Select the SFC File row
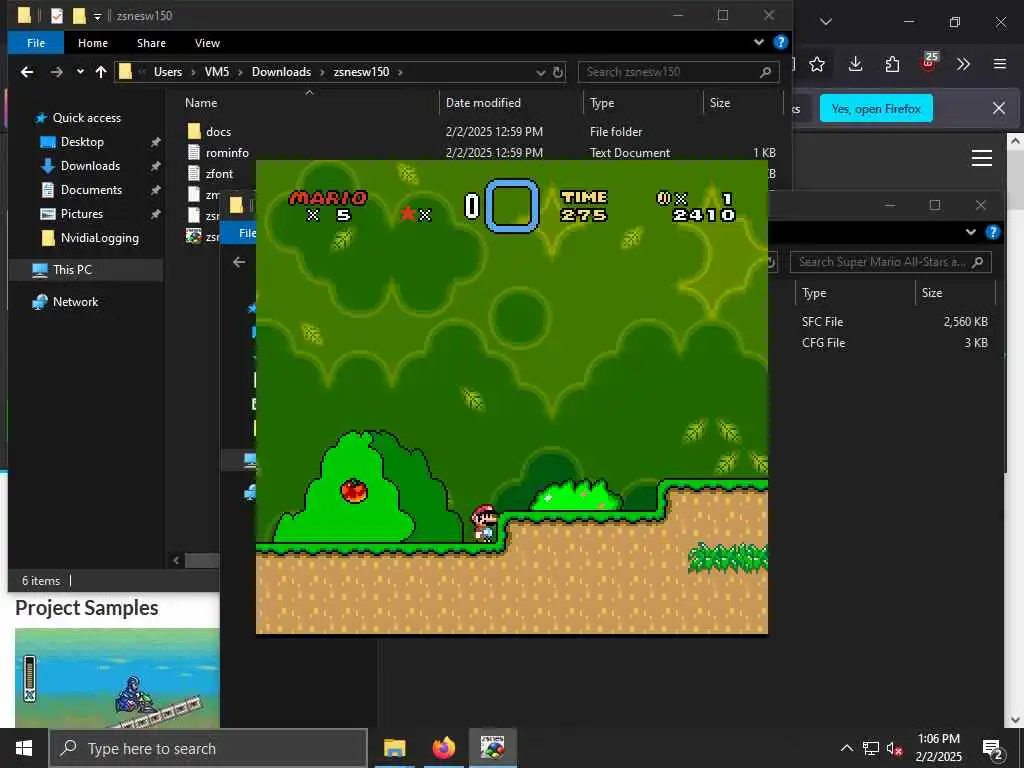The height and width of the screenshot is (768, 1024). [x=894, y=322]
